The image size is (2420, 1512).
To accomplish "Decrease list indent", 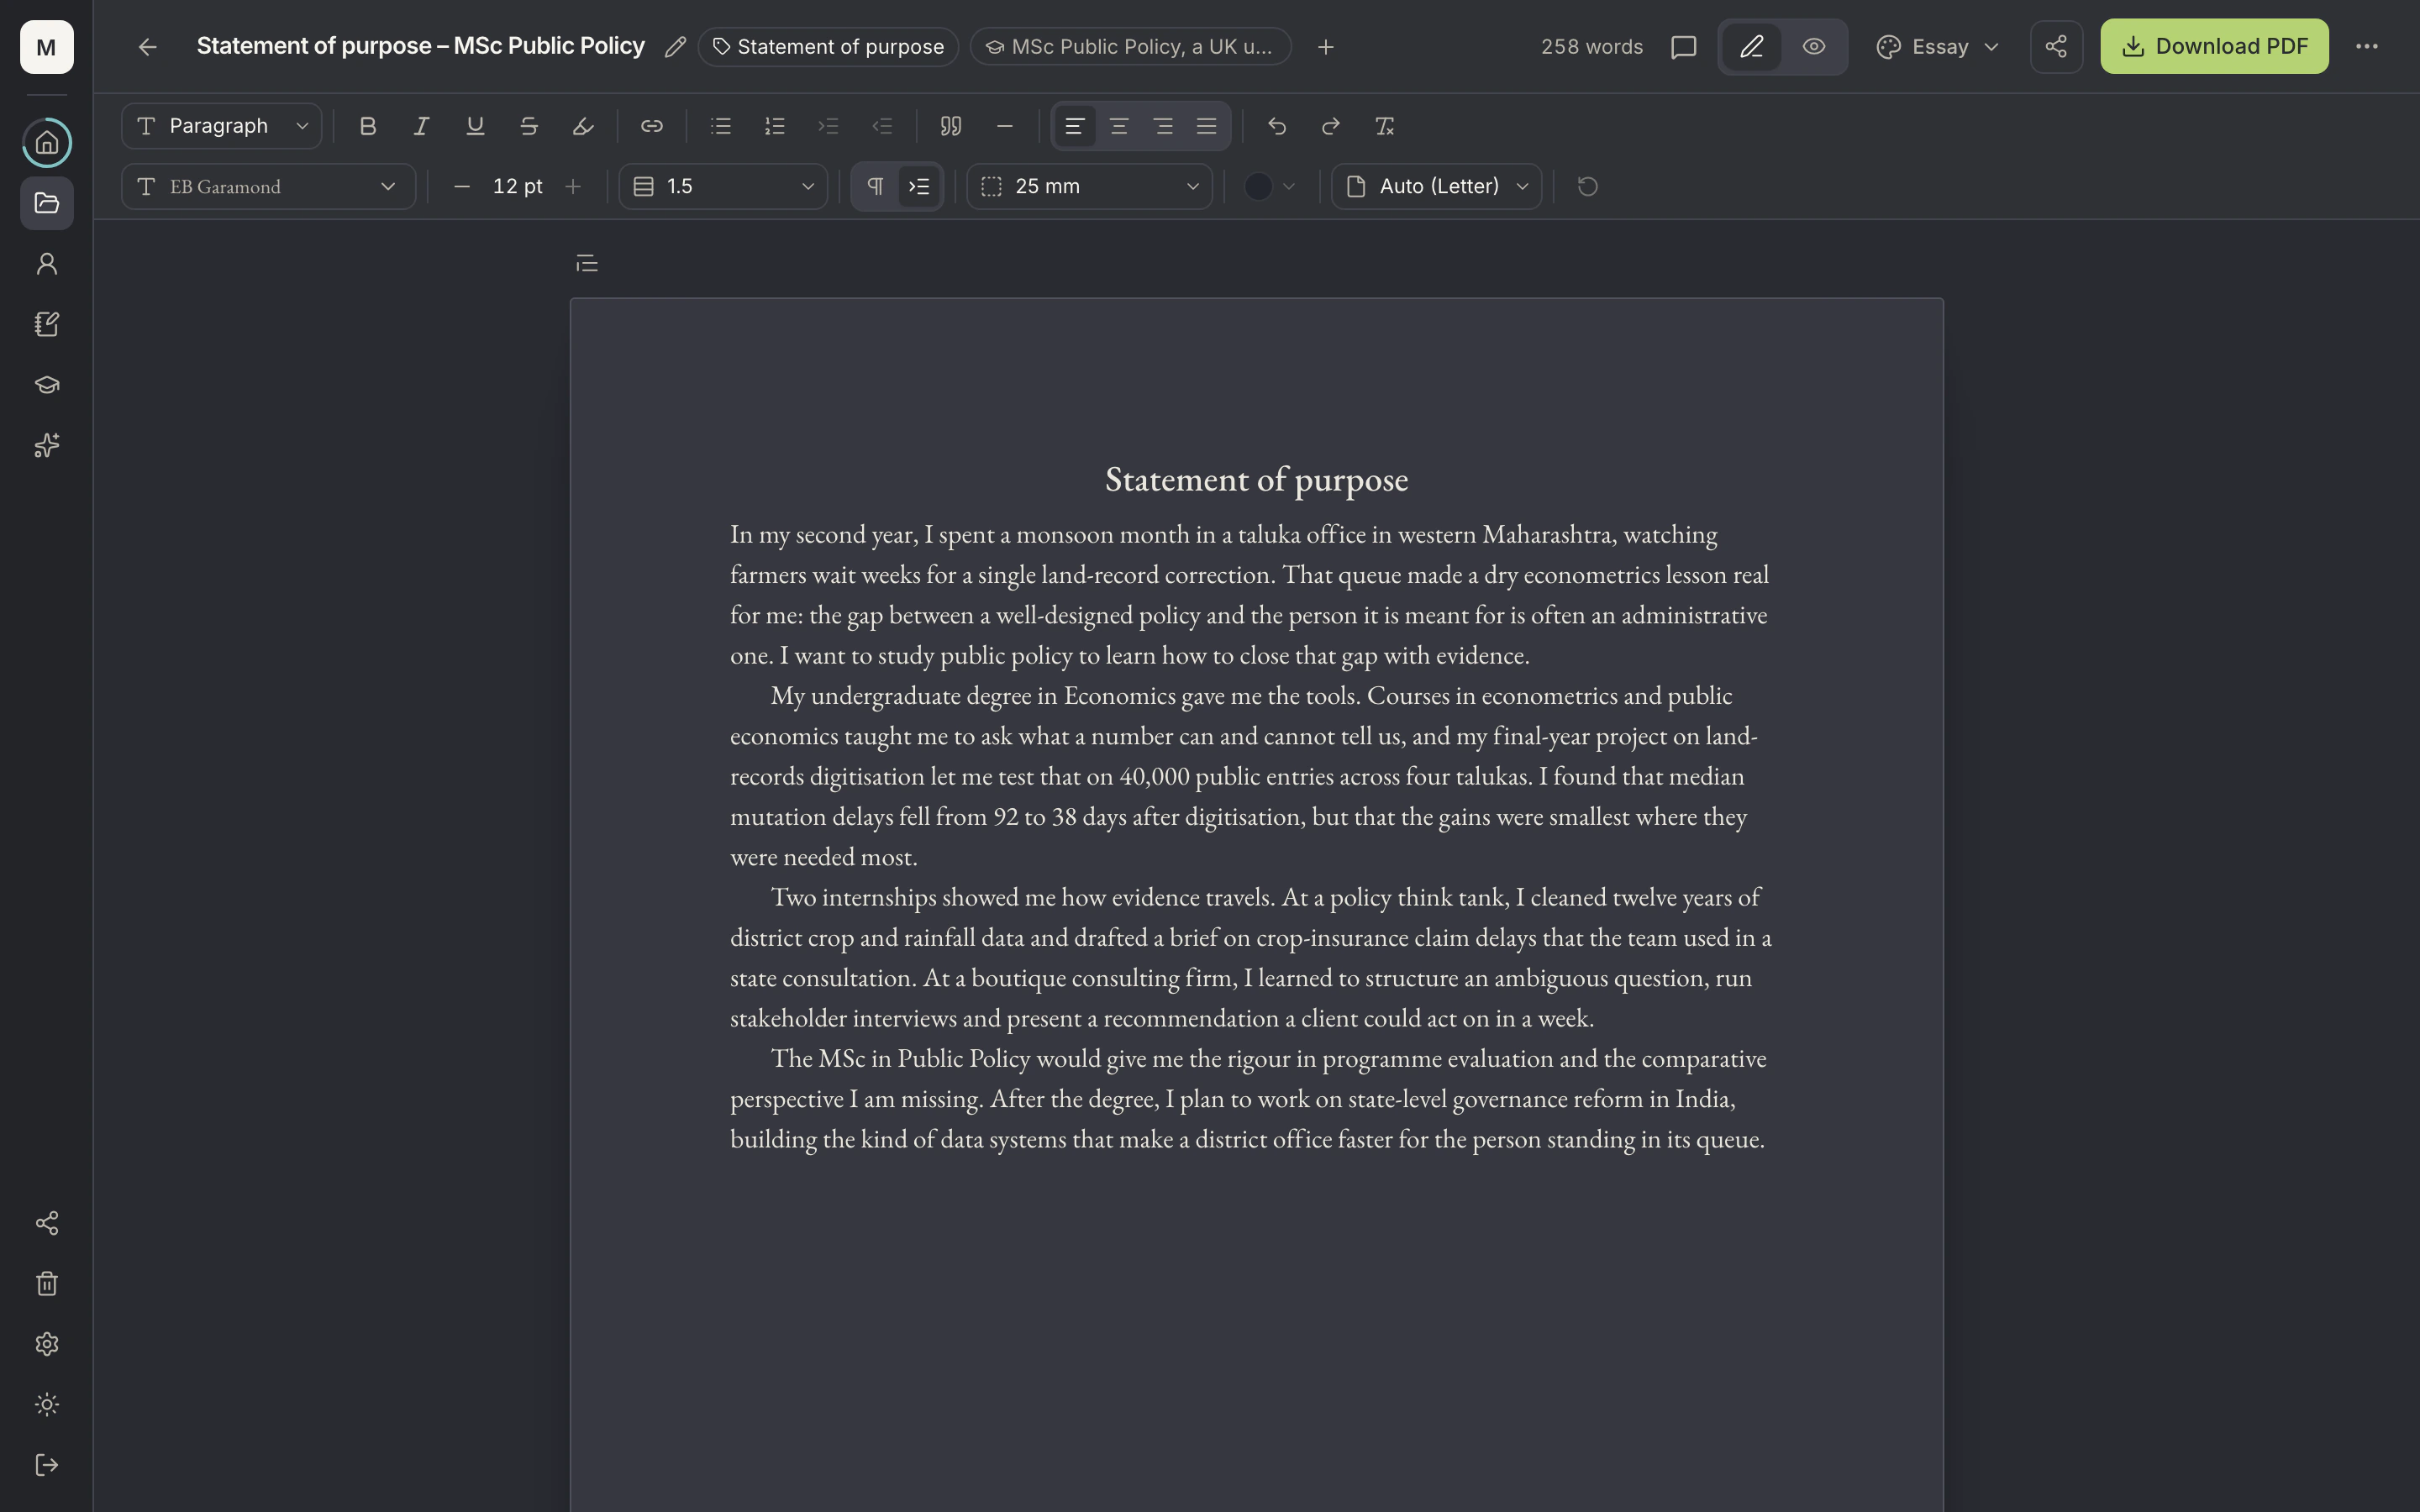I will (x=882, y=126).
